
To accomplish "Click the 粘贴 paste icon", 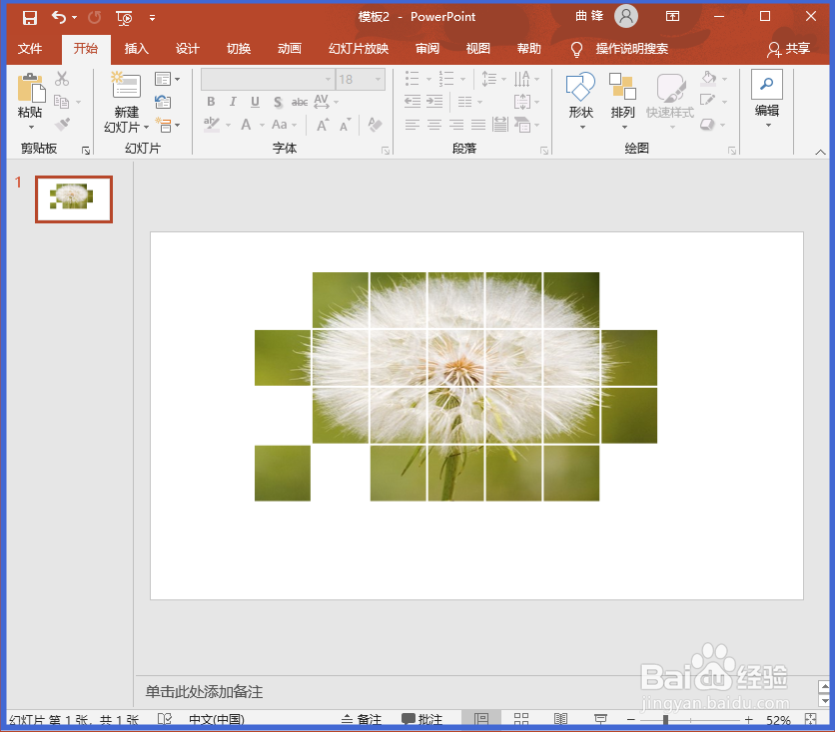I will click(x=31, y=88).
